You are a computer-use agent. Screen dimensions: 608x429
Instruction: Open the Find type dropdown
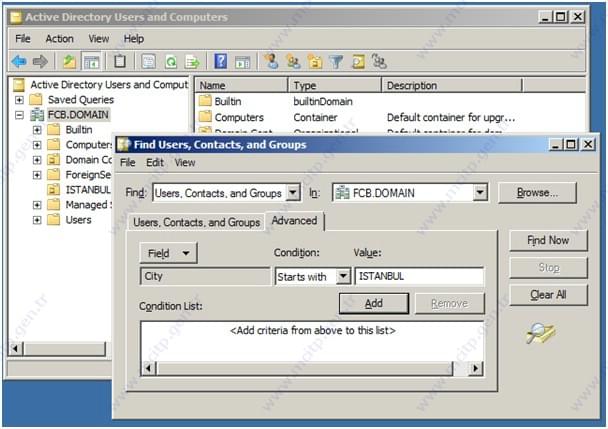tap(293, 192)
